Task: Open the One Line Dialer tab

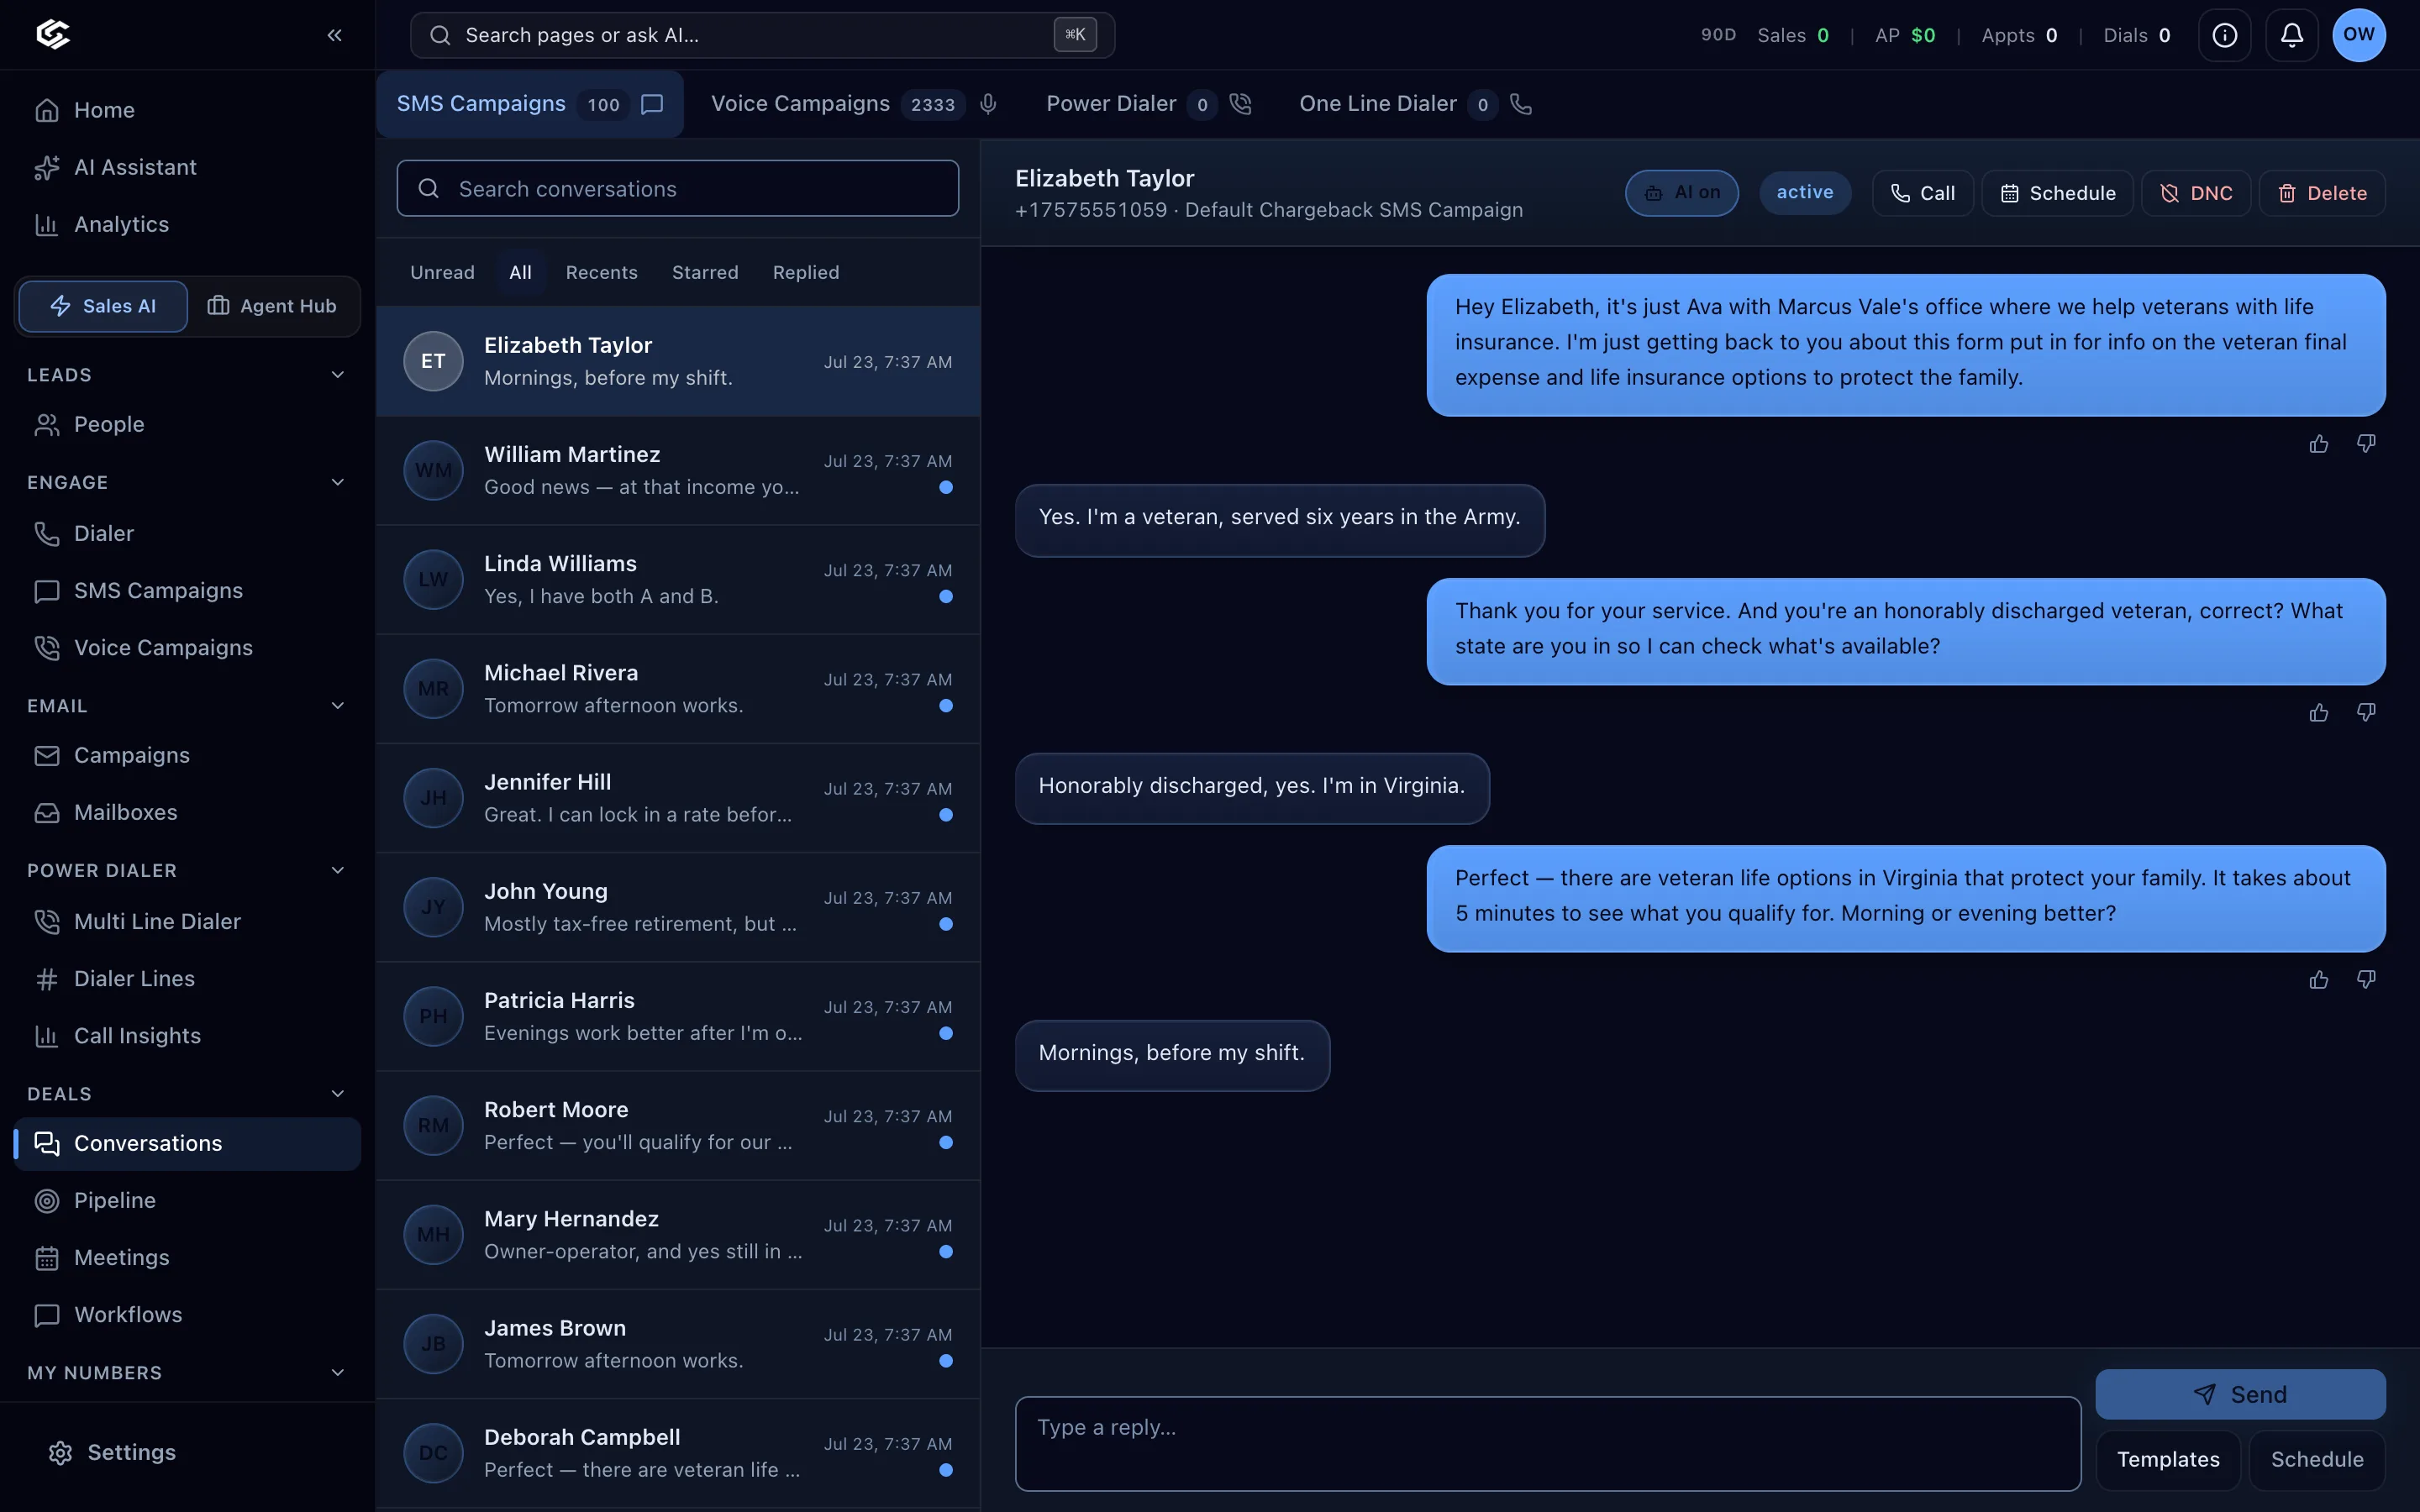Action: tap(1415, 104)
